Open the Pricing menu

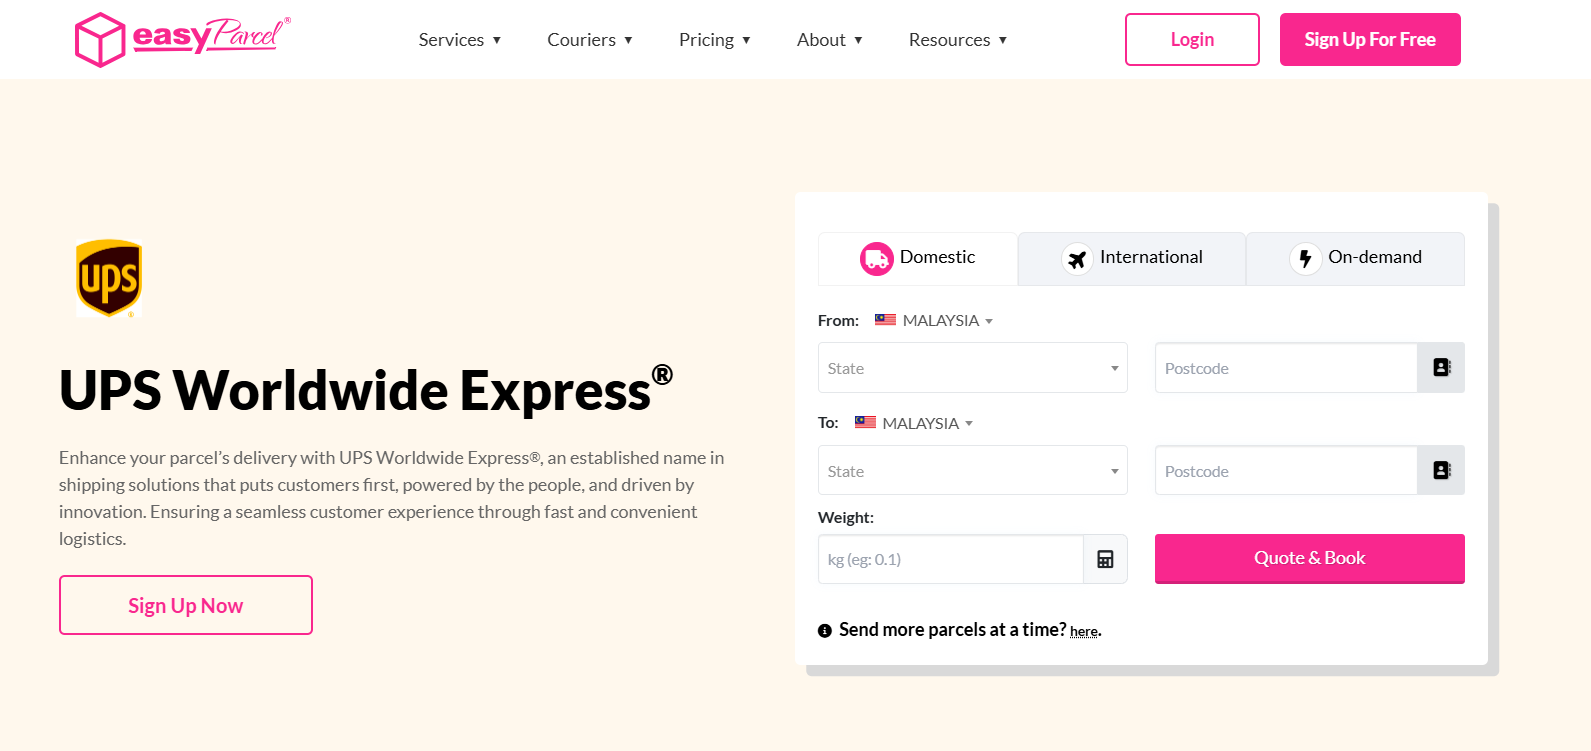[x=714, y=40]
